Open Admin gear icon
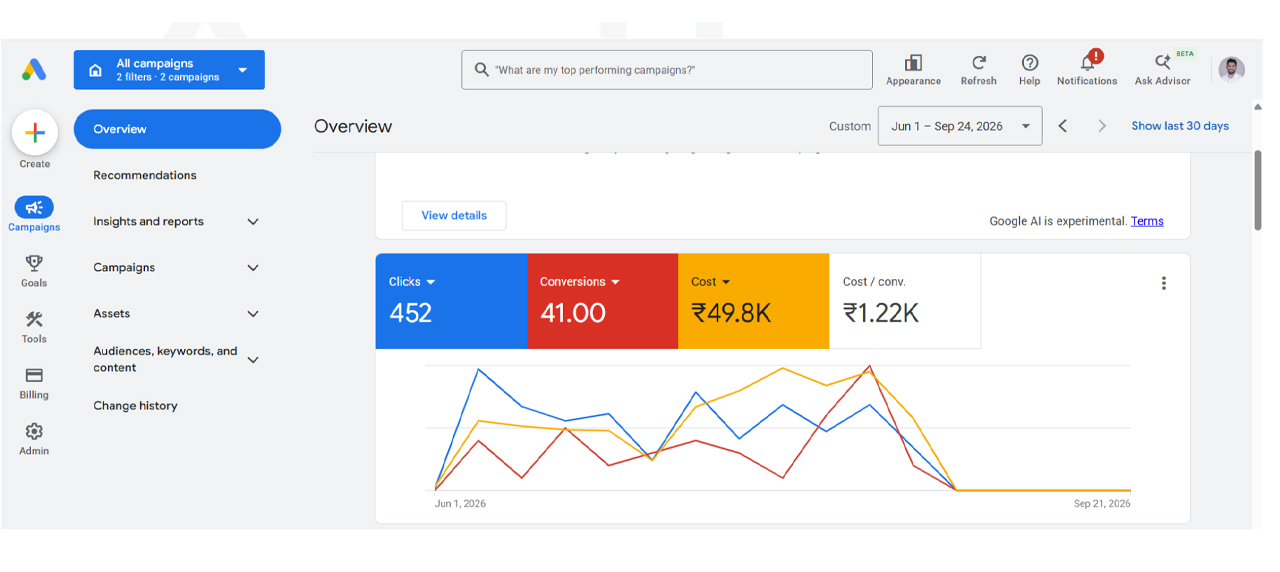1280x572 pixels. [x=34, y=431]
